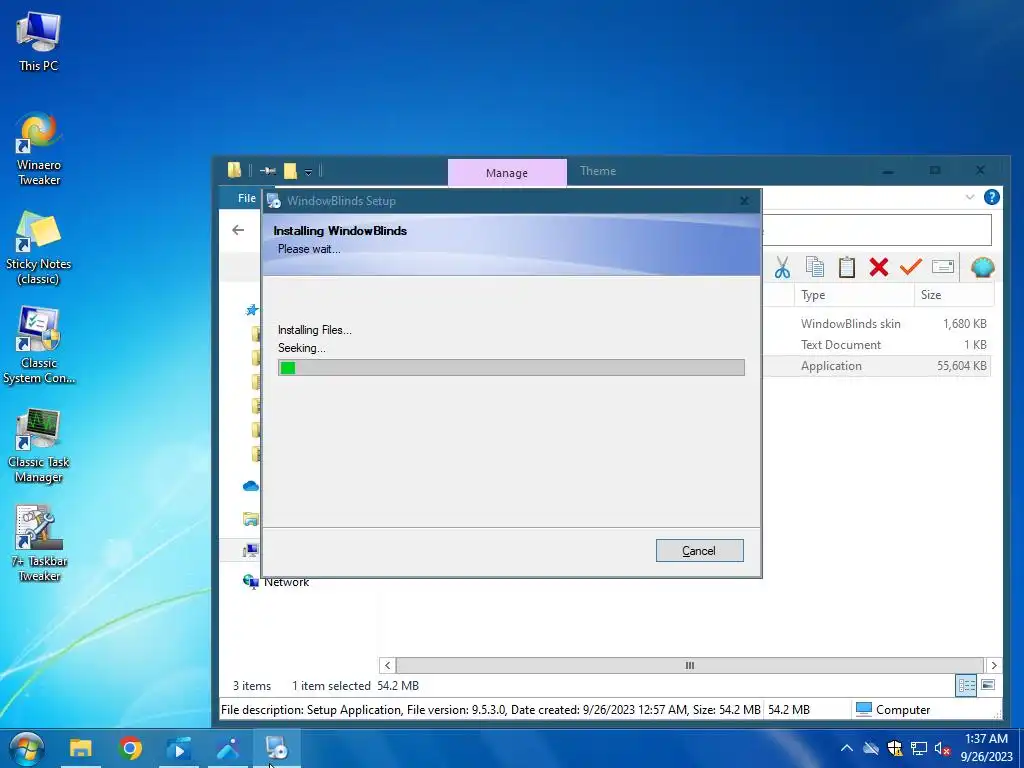1024x768 pixels.
Task: Click OneDrive cloud in navigation pane
Action: pyautogui.click(x=251, y=486)
